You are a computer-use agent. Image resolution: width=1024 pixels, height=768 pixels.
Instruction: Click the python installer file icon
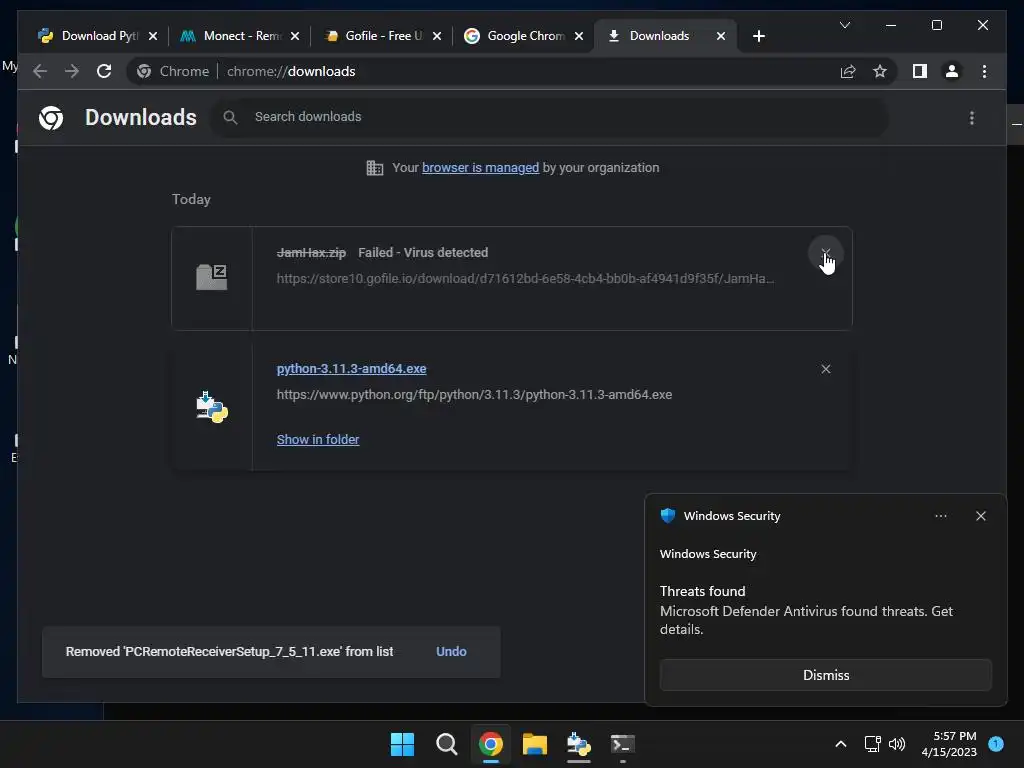212,407
